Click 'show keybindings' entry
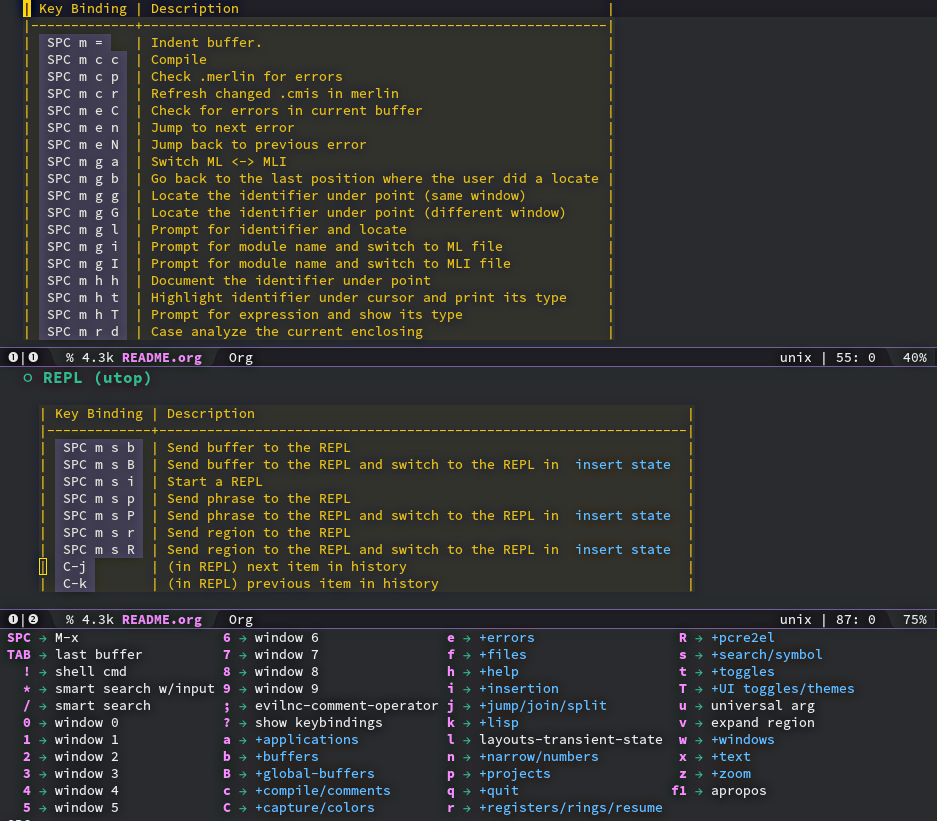Screen dimensions: 937x821 click(319, 722)
